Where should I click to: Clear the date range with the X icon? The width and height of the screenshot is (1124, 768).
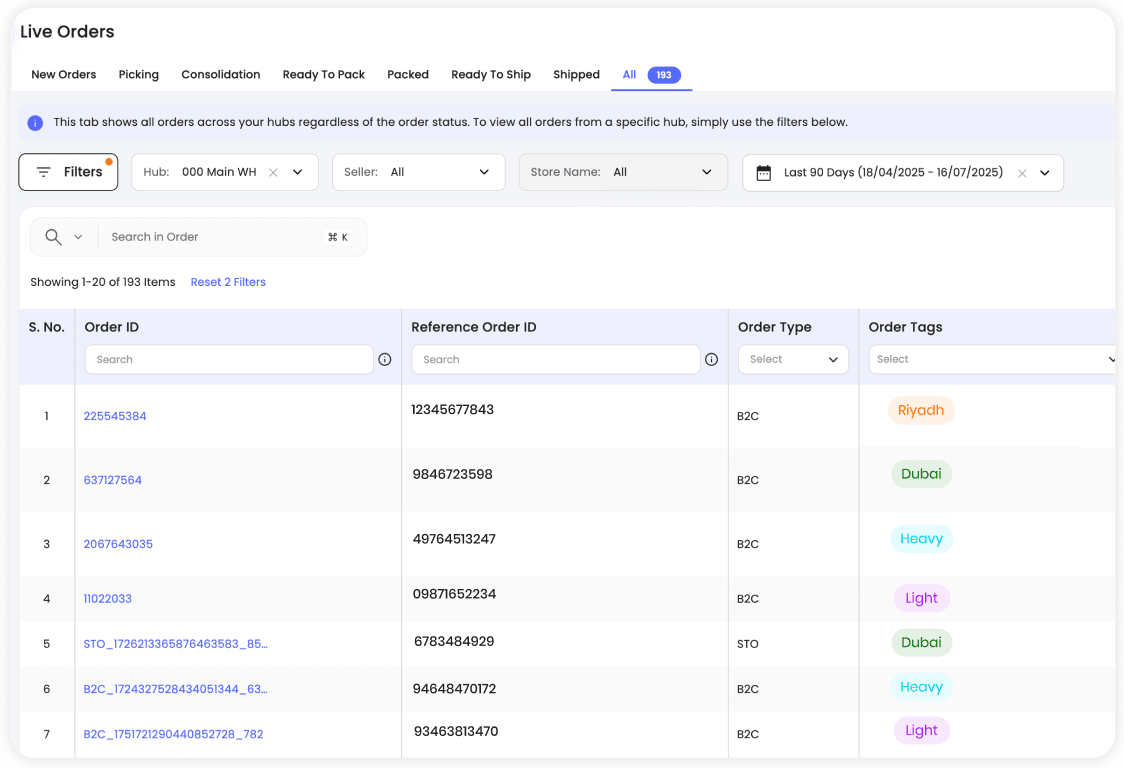click(x=1022, y=173)
